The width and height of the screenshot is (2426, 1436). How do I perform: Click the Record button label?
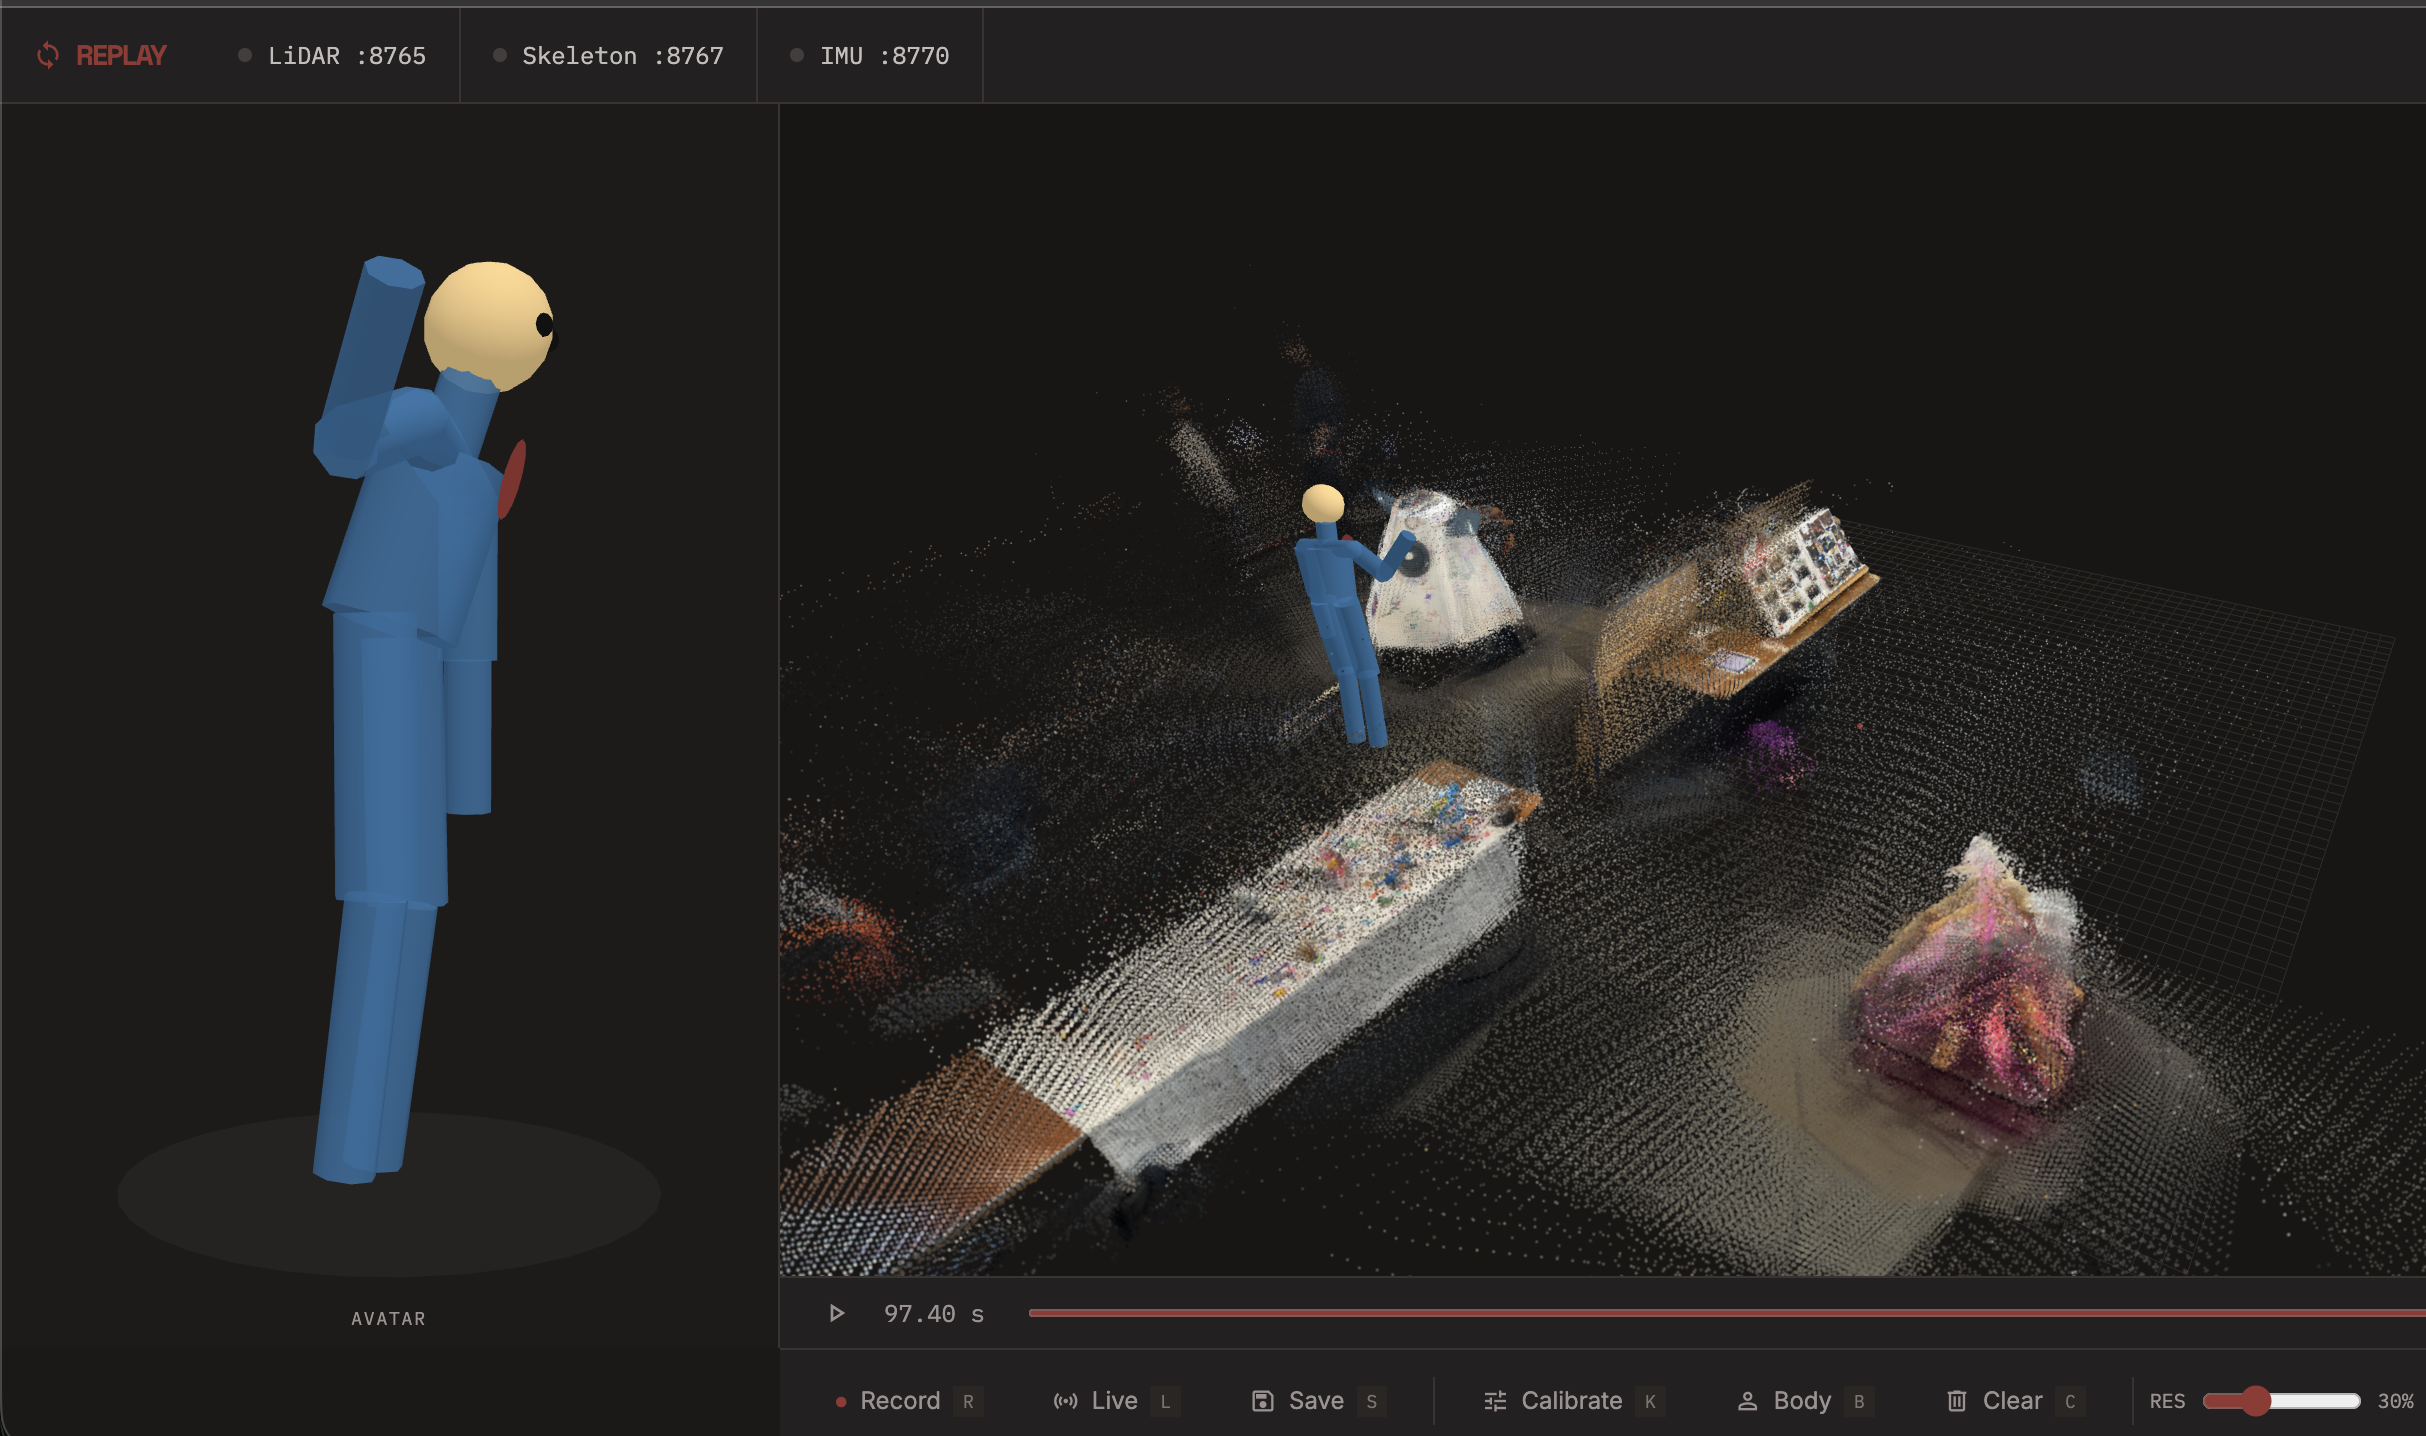[900, 1401]
